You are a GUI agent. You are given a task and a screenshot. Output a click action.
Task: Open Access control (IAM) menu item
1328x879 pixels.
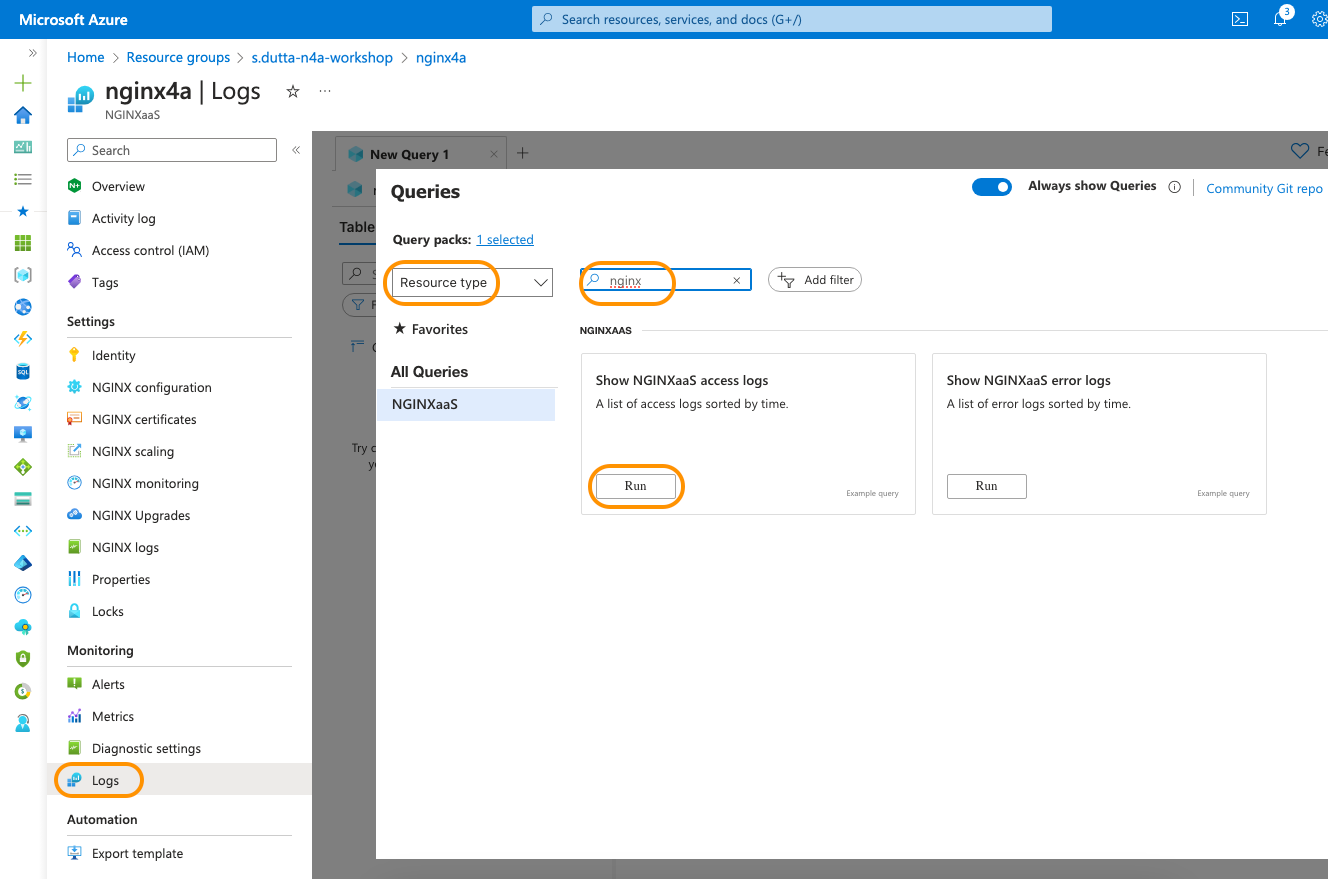[x=150, y=250]
